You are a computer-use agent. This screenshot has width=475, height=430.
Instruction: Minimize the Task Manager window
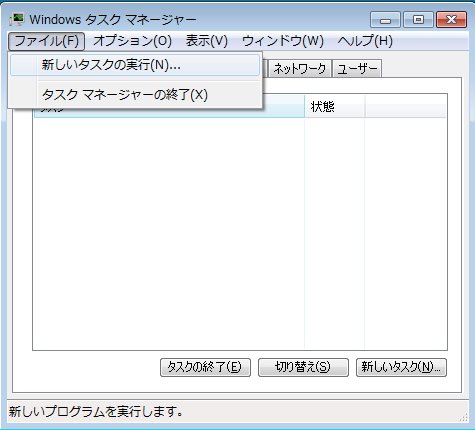coord(385,20)
